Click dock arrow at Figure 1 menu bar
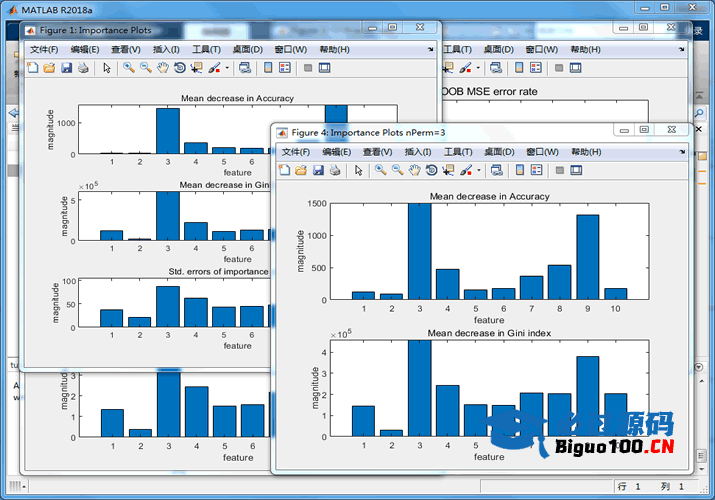Screen dimensions: 715x500 coord(430,49)
